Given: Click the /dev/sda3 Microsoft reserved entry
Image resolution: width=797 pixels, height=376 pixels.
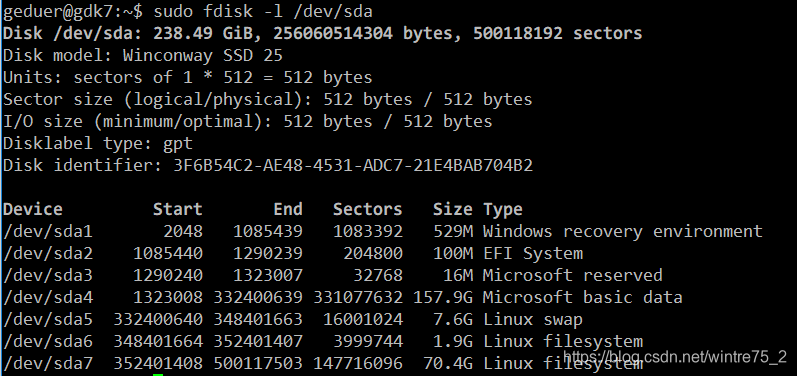Looking at the screenshot, I should coord(333,275).
